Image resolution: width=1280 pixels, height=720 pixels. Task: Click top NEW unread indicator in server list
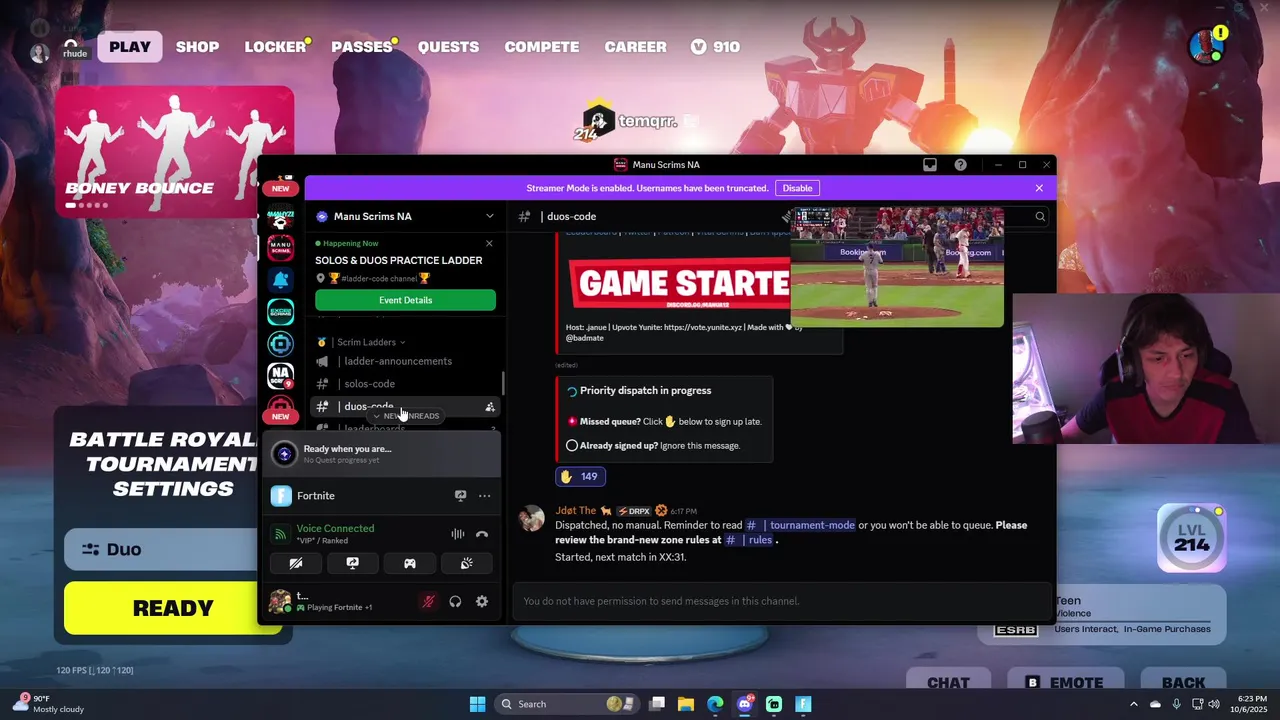(280, 188)
